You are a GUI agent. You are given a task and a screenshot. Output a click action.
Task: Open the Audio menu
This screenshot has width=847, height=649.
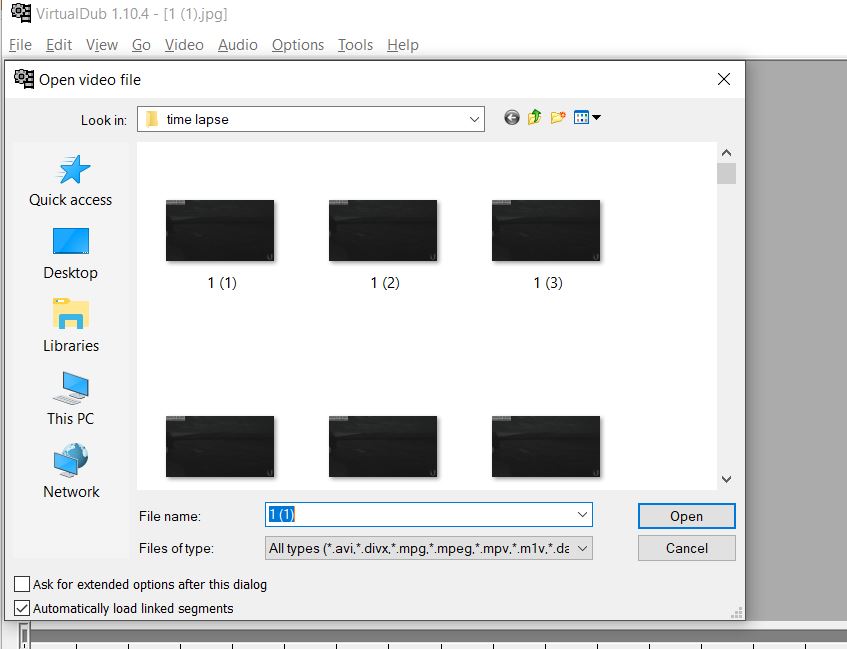tap(238, 45)
